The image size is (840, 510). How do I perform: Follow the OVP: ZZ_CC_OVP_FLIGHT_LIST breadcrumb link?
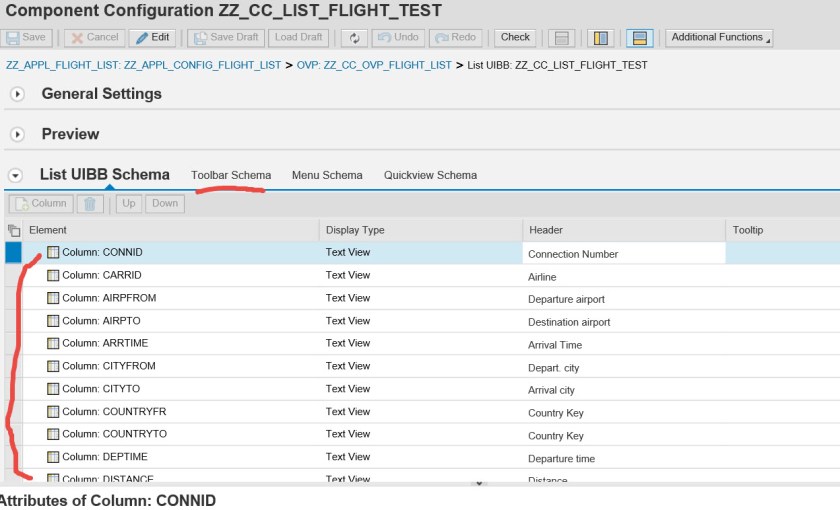tap(373, 65)
